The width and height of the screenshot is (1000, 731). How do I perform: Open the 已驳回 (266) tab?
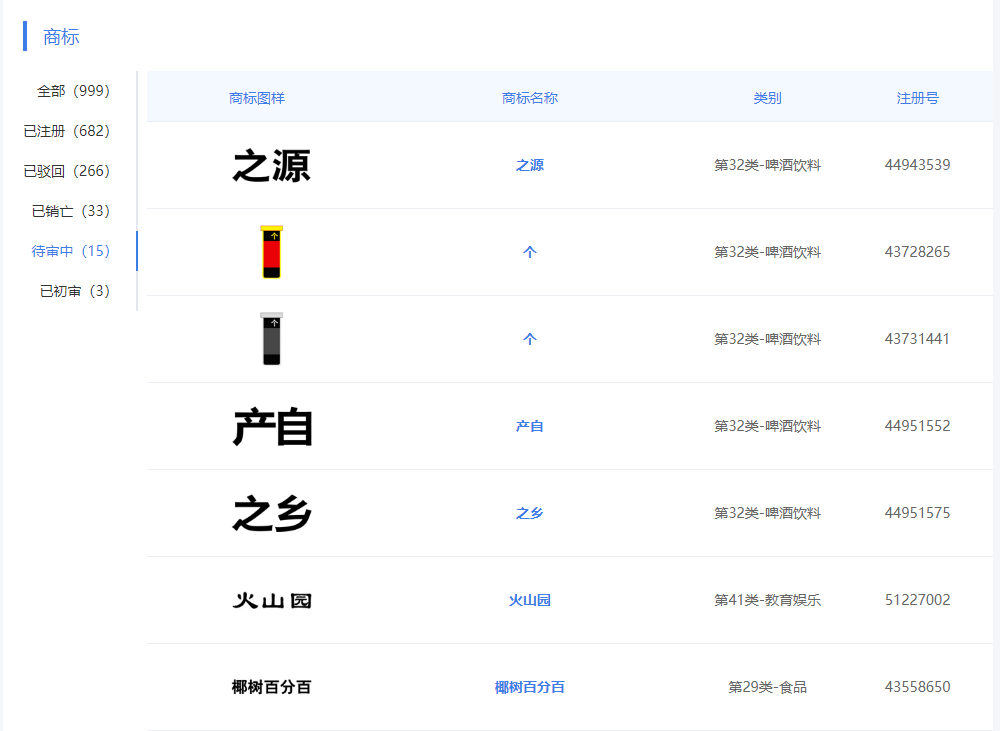[x=66, y=171]
